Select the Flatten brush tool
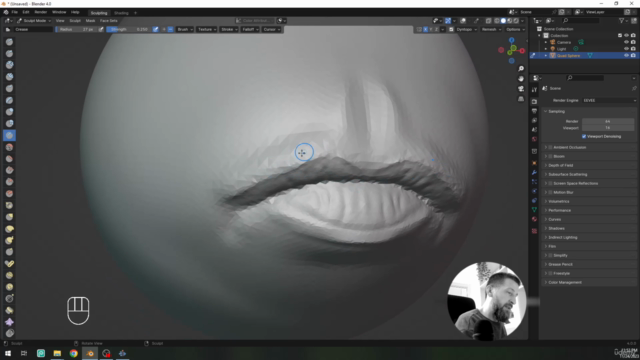The height and width of the screenshot is (360, 640). (9, 159)
